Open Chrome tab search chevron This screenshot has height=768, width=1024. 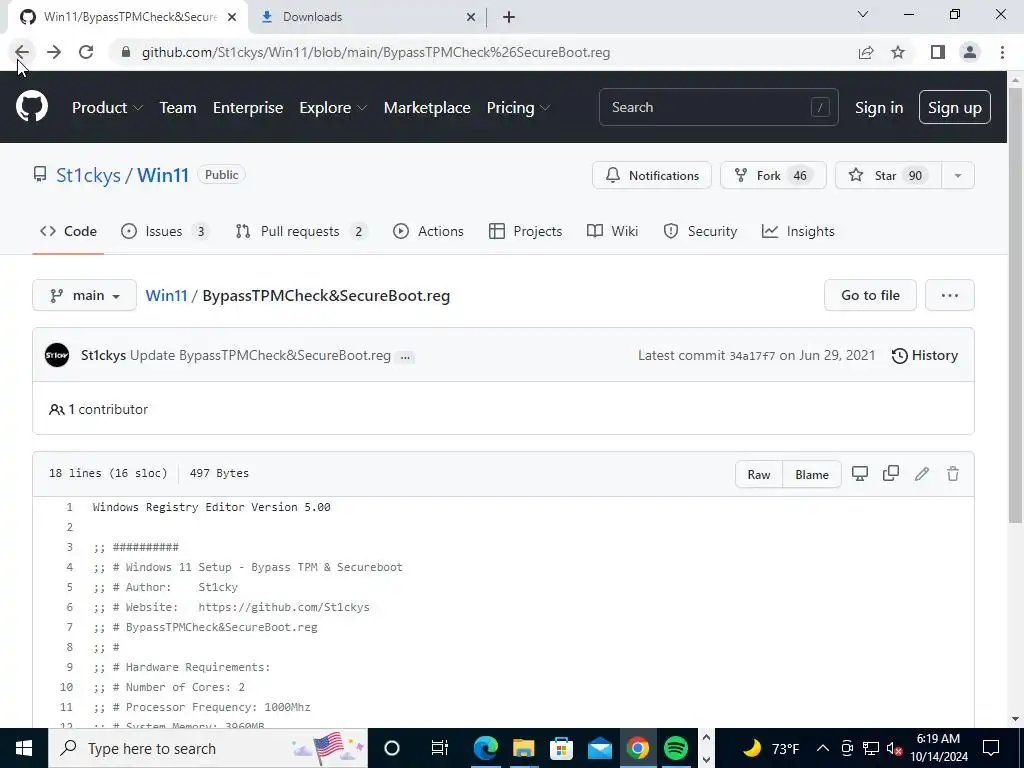tap(863, 14)
